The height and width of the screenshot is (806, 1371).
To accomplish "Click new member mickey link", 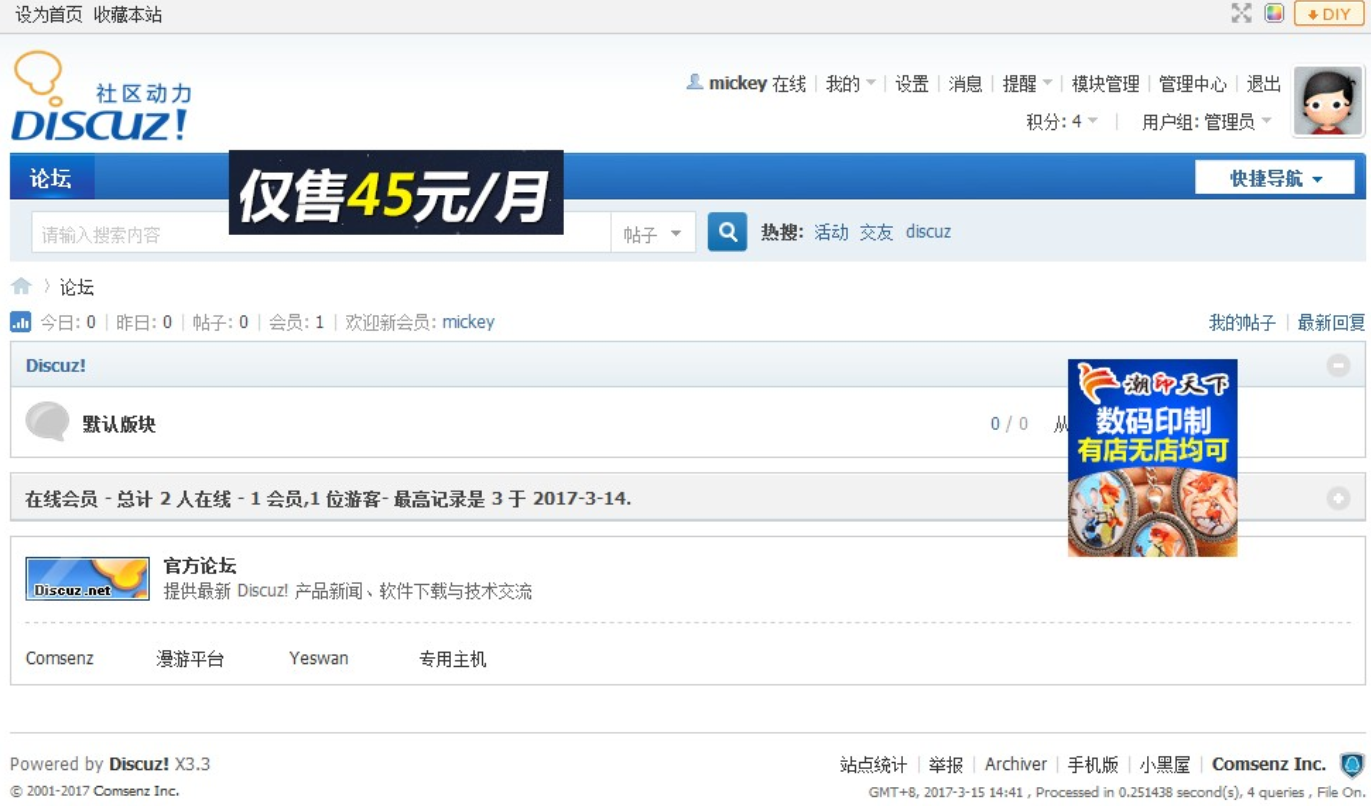I will click(468, 322).
